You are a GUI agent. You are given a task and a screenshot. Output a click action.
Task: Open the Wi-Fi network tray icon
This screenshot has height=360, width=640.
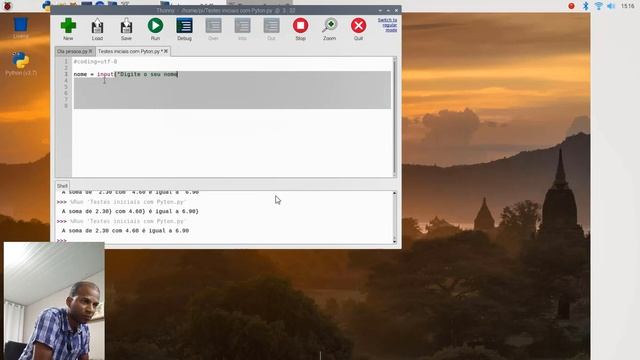[598, 6]
